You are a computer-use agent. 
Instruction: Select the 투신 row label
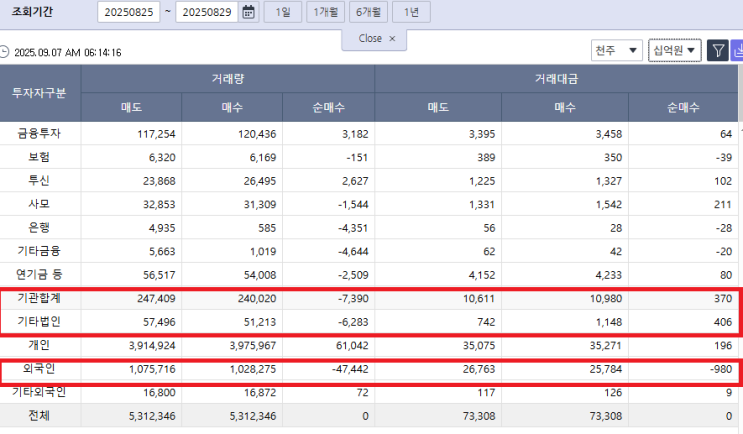39,181
